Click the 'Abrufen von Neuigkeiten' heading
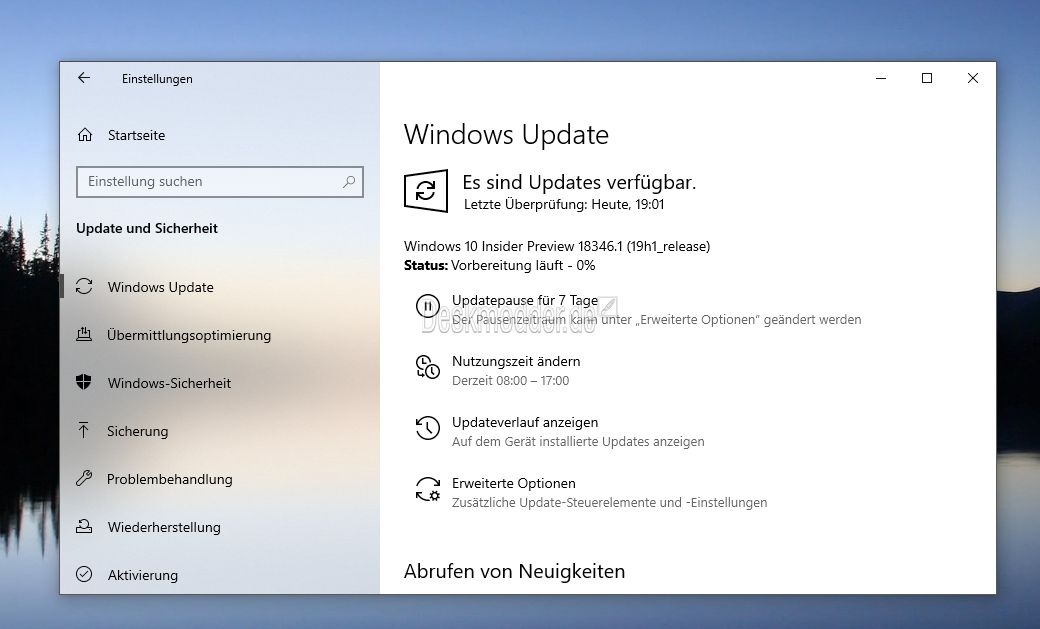1040x629 pixels. 514,571
